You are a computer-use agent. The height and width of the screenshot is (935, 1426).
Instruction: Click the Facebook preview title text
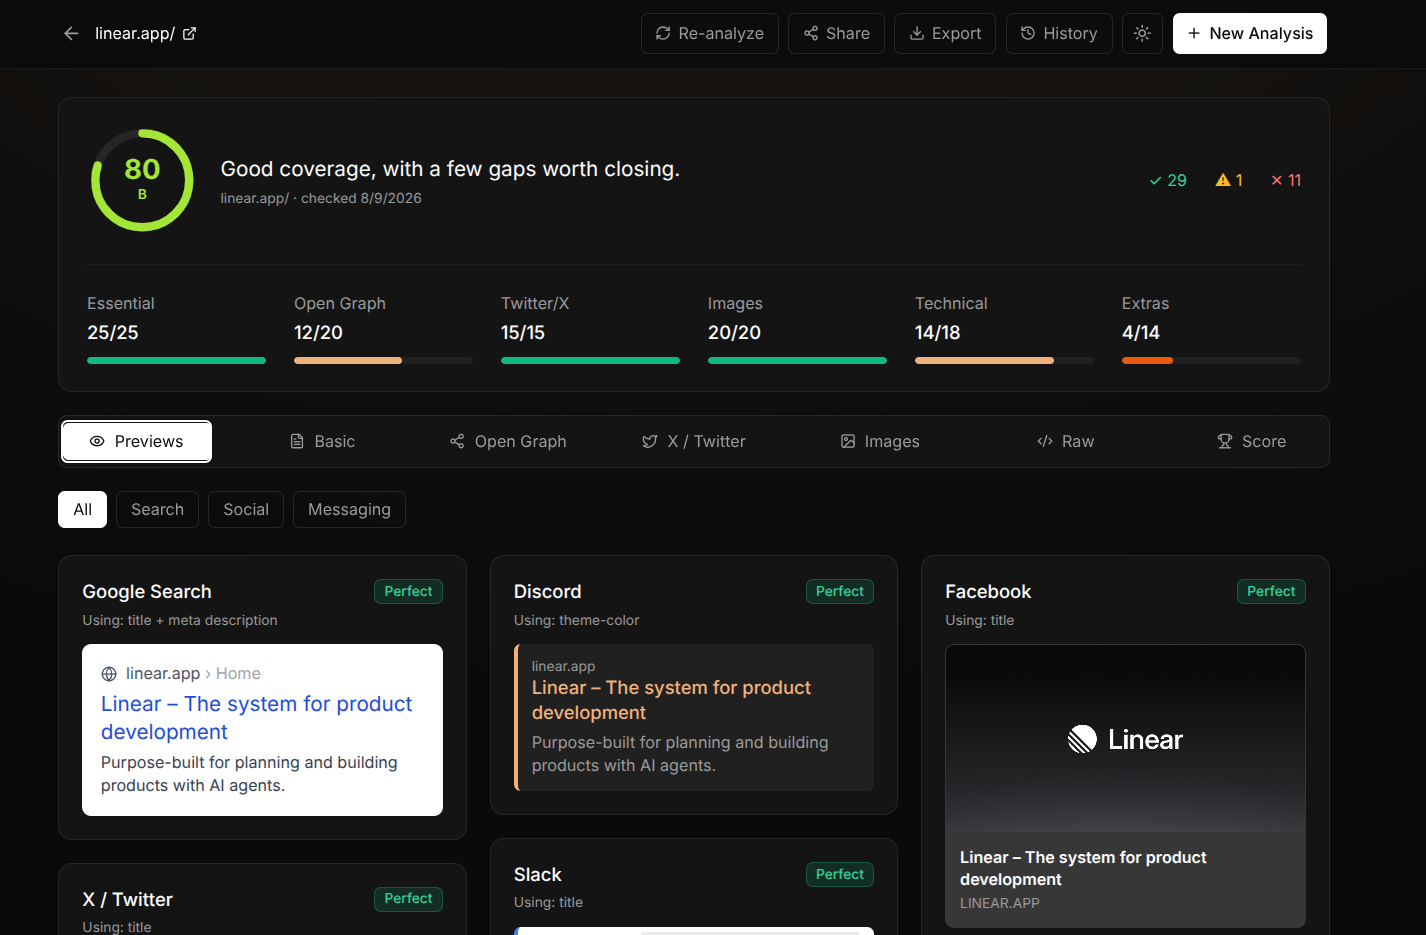click(x=1083, y=868)
